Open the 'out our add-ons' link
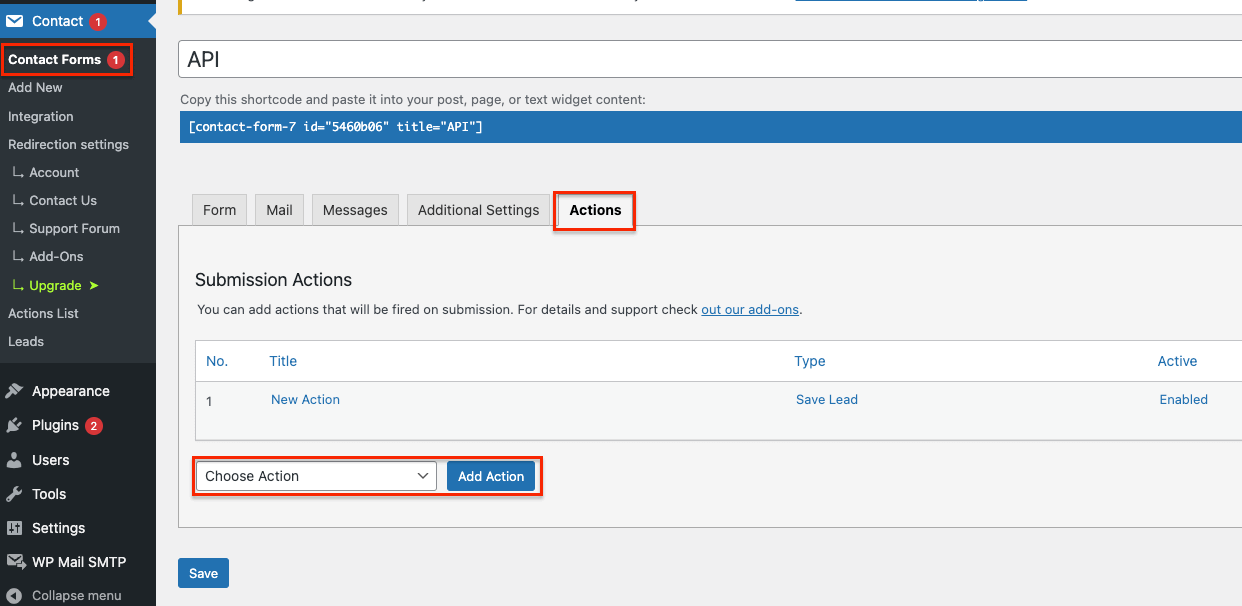The height and width of the screenshot is (606, 1242). tap(749, 310)
